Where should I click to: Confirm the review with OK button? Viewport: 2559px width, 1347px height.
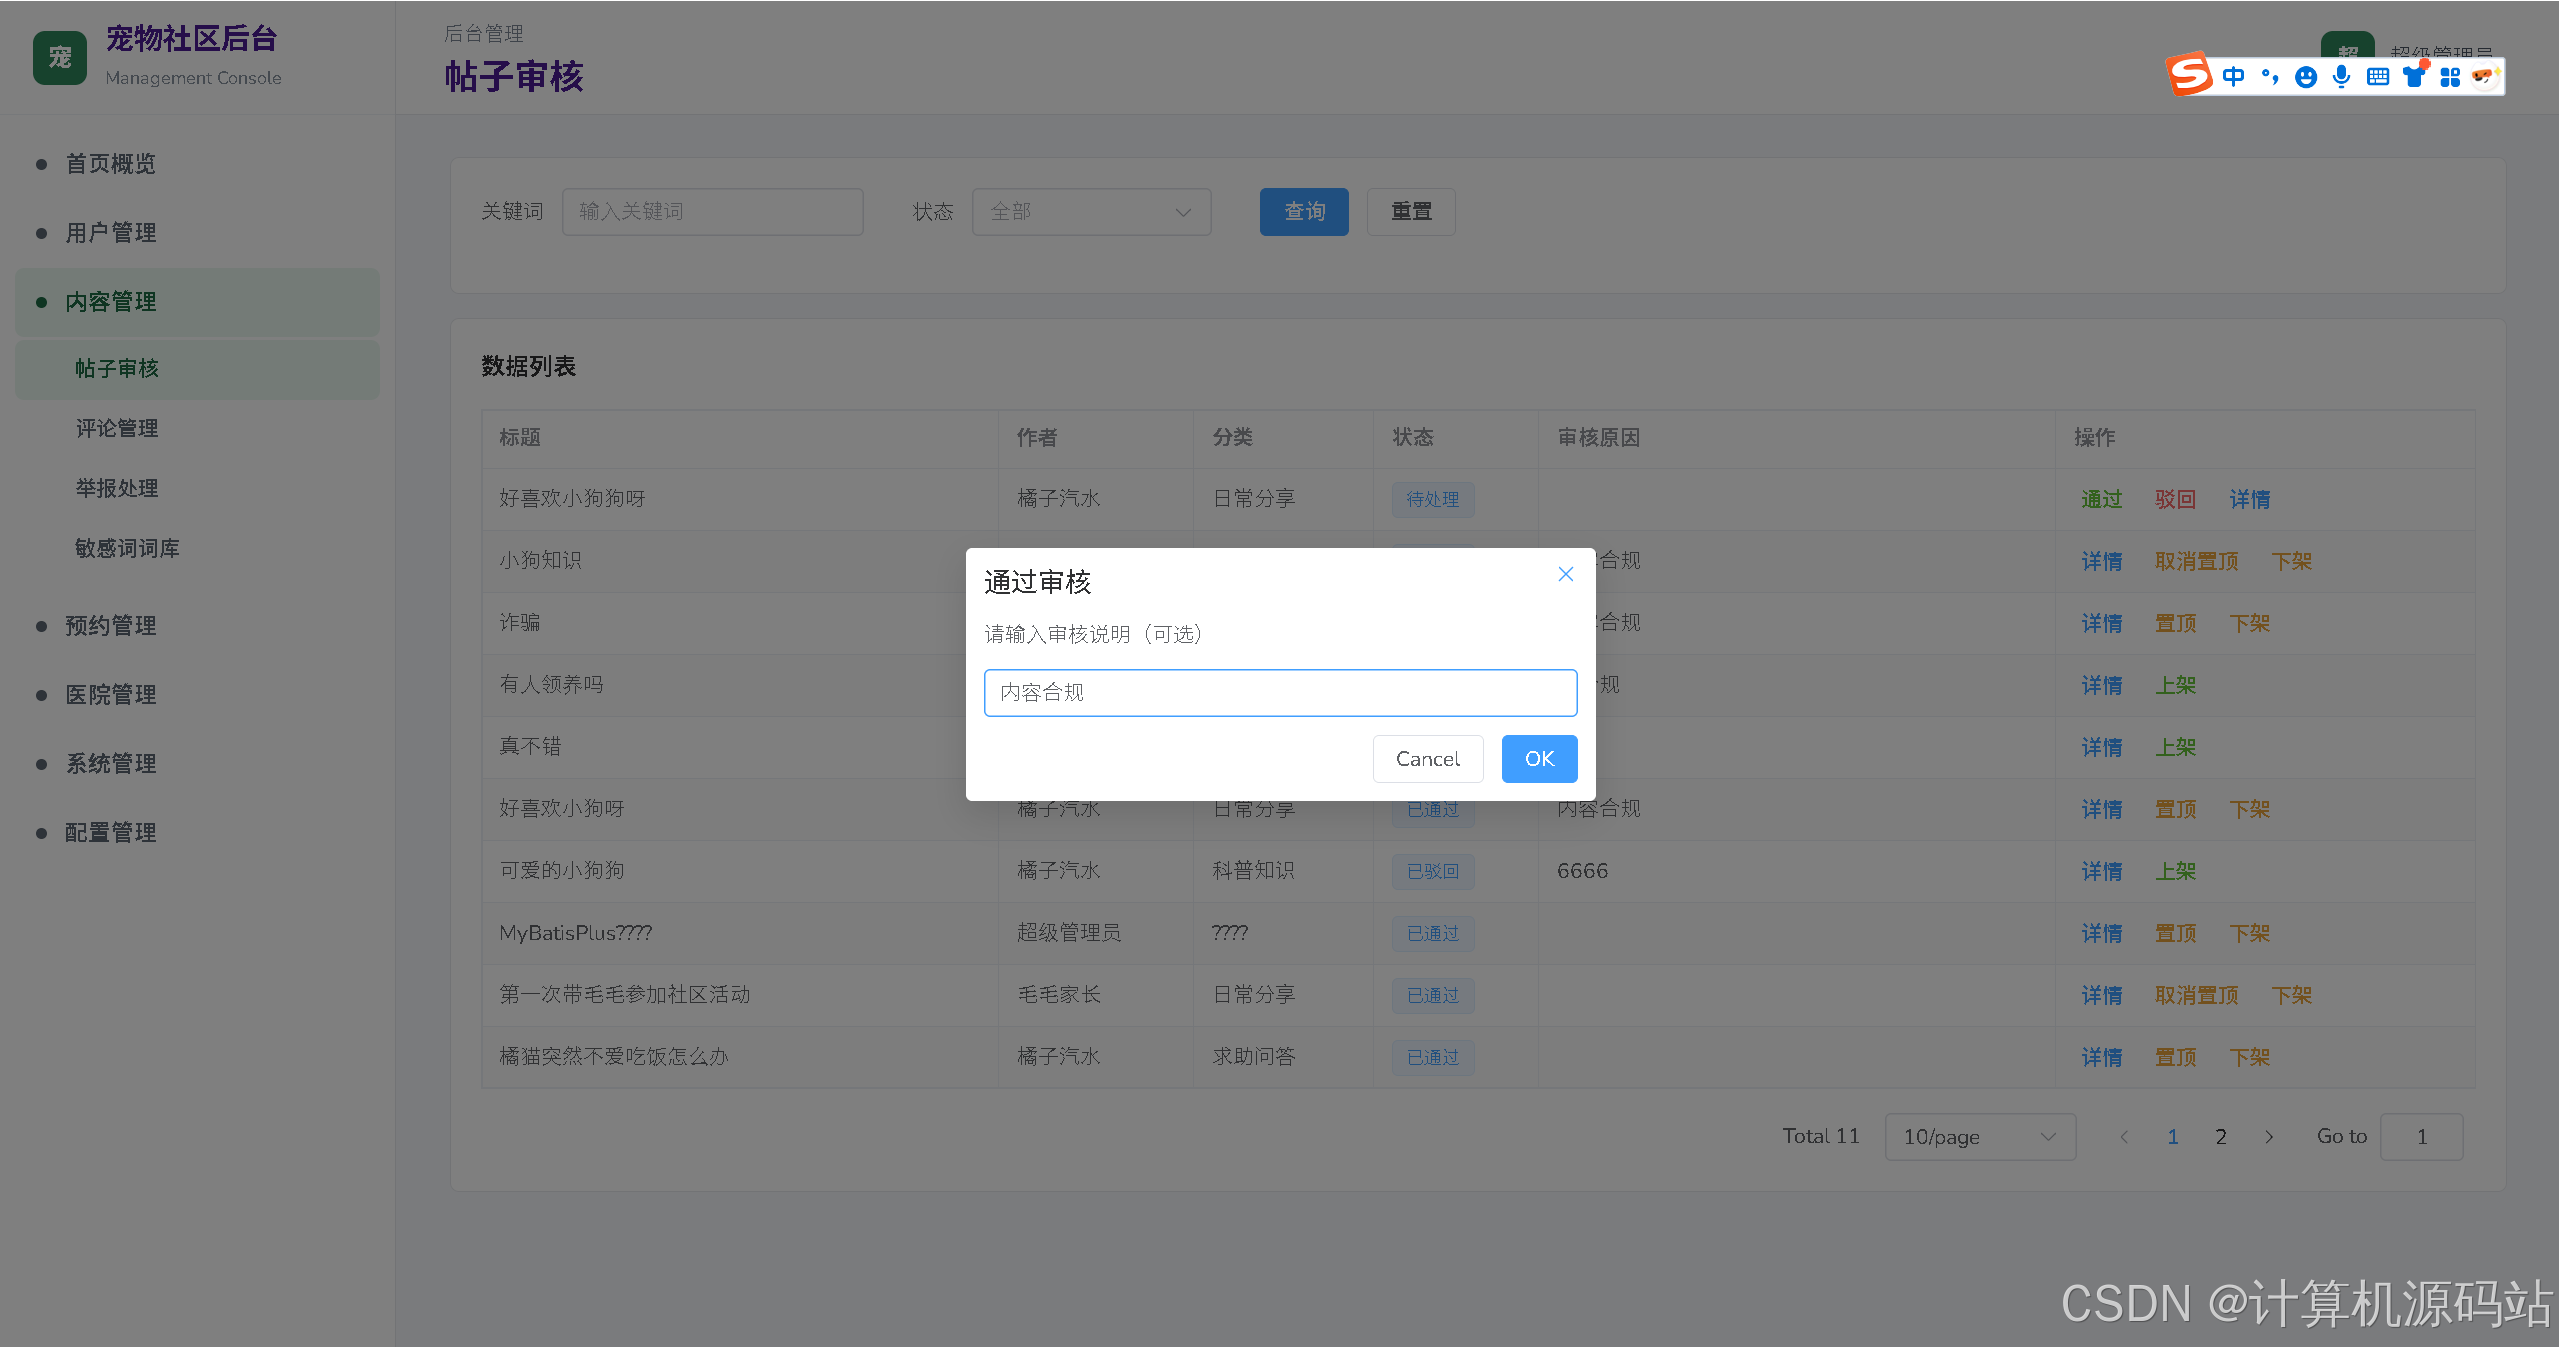[1539, 759]
